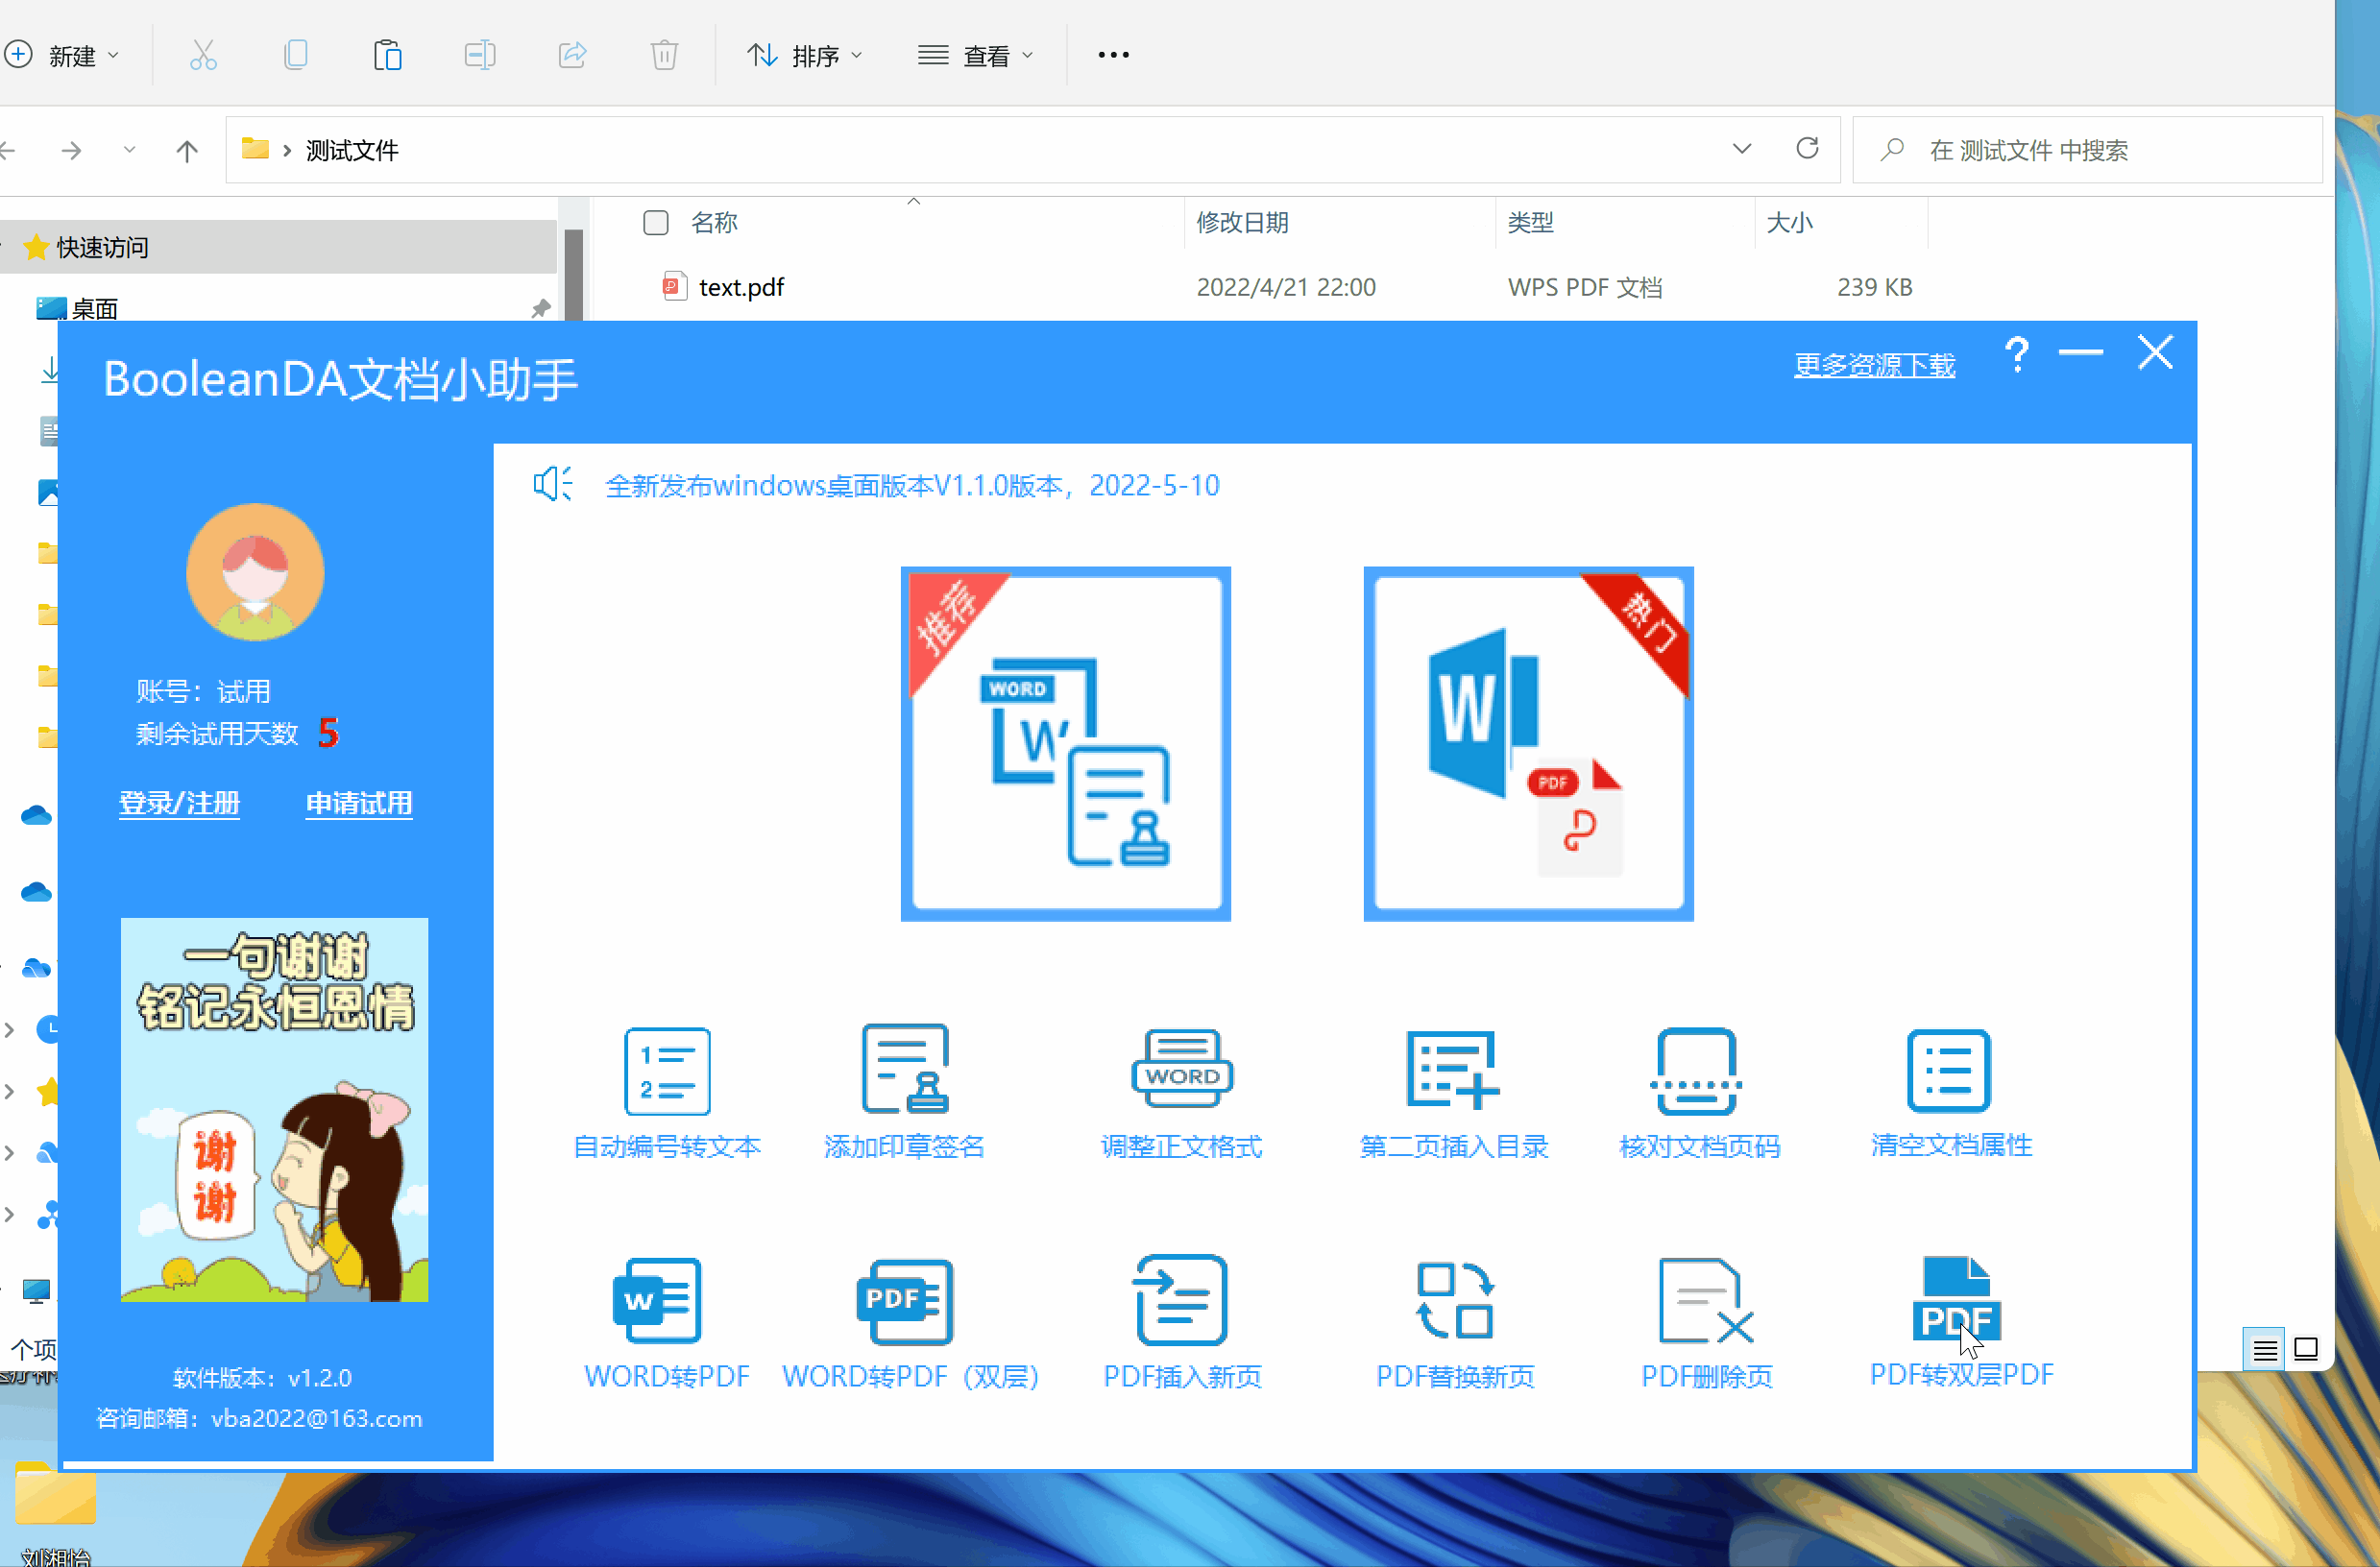Click the 登录/注册 link

coord(179,803)
